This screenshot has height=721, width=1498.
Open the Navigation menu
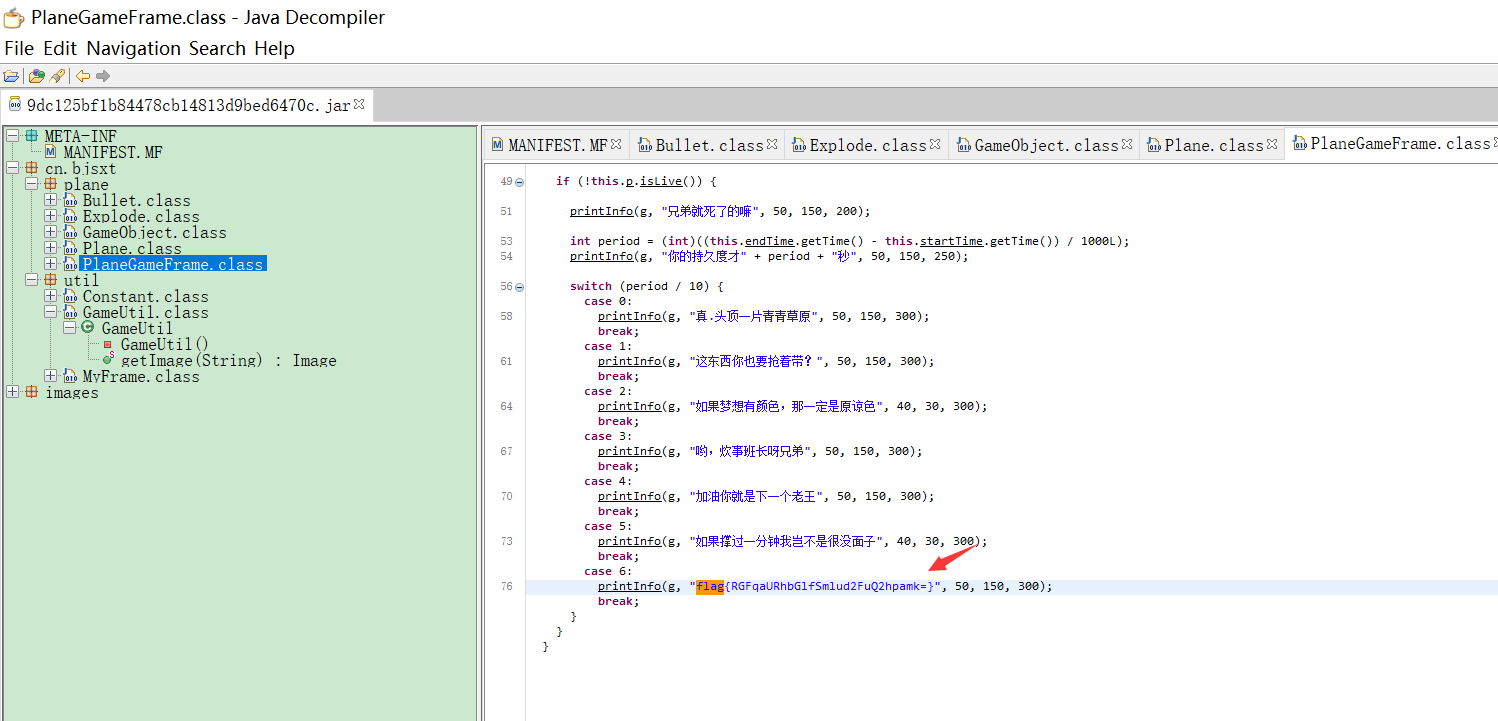tap(133, 48)
